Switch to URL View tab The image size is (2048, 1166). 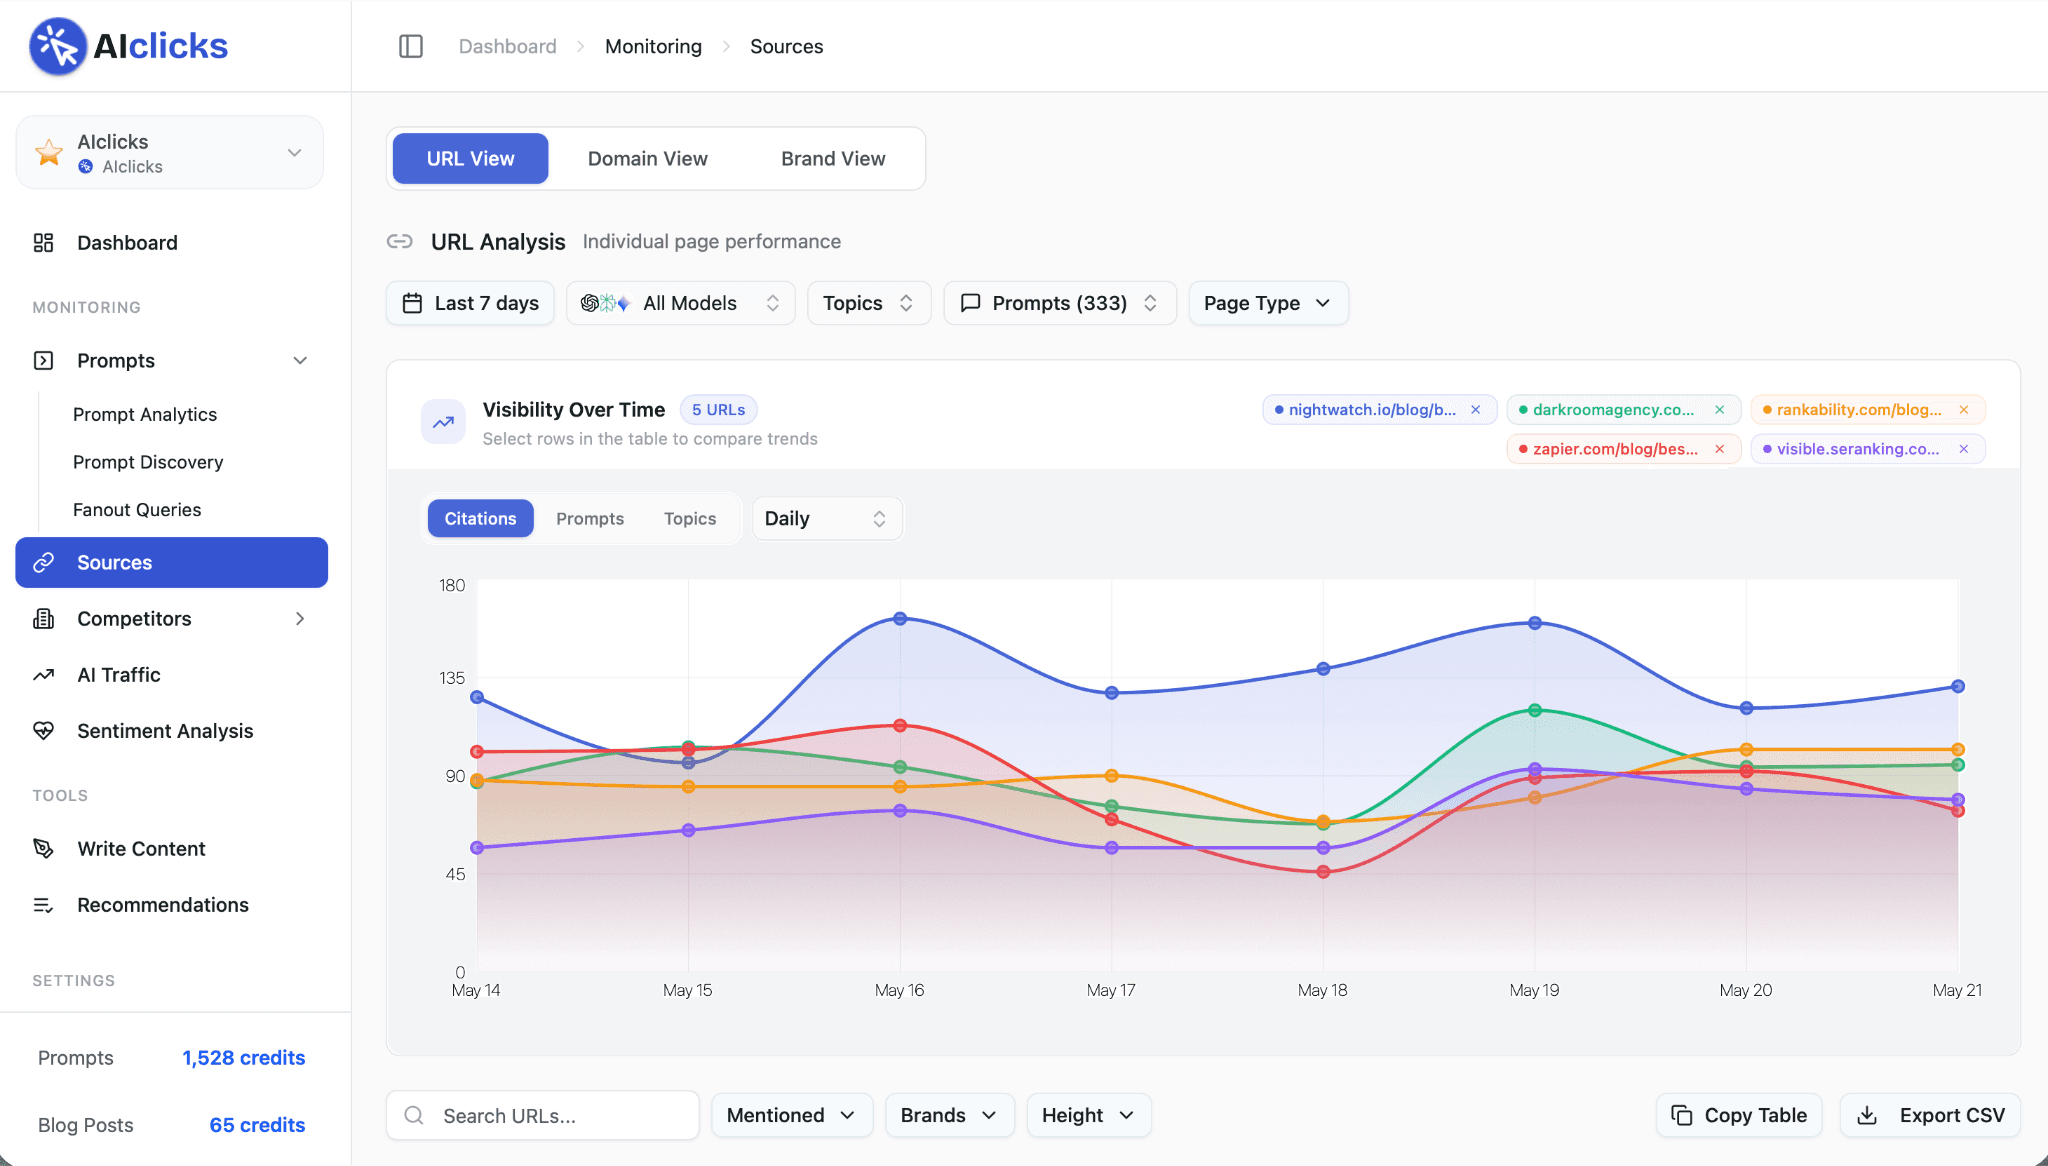point(470,159)
